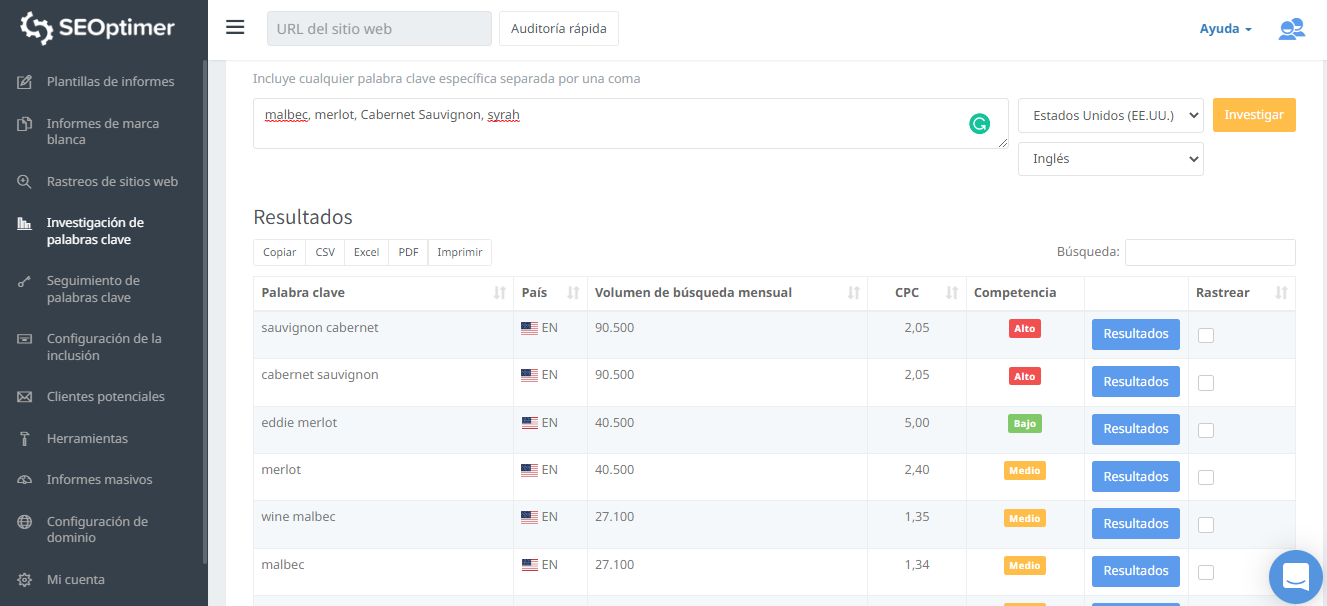This screenshot has width=1327, height=606.
Task: Focus the Búsqueda search field
Action: (1209, 252)
